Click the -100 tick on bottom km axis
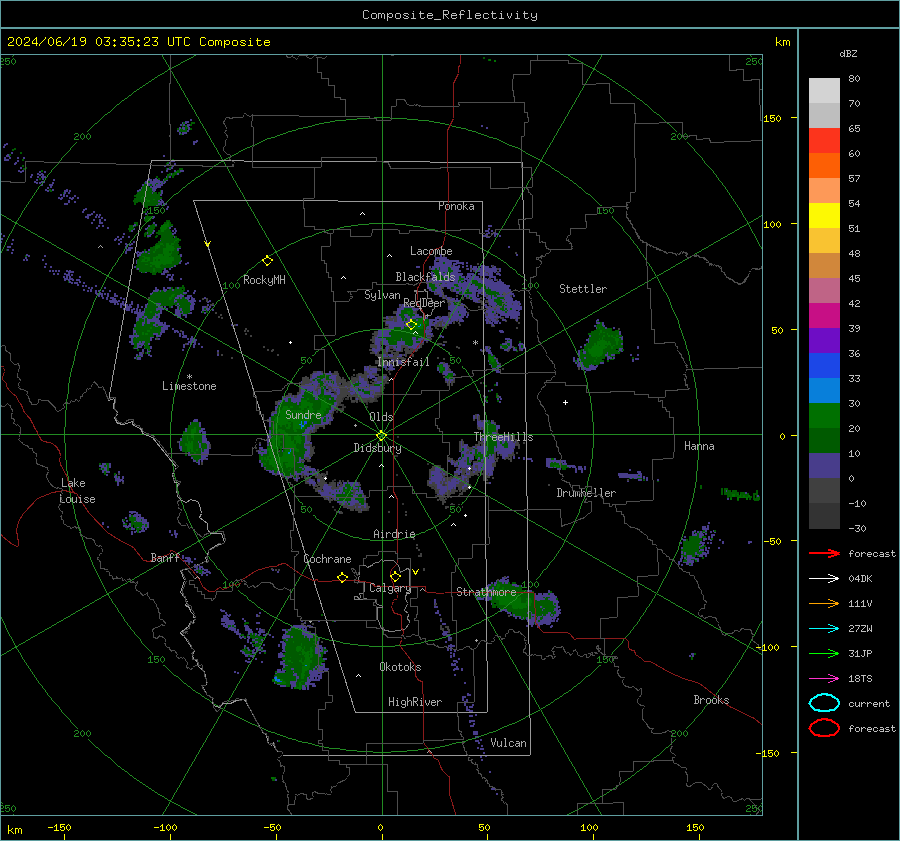The width and height of the screenshot is (900, 841). (165, 827)
